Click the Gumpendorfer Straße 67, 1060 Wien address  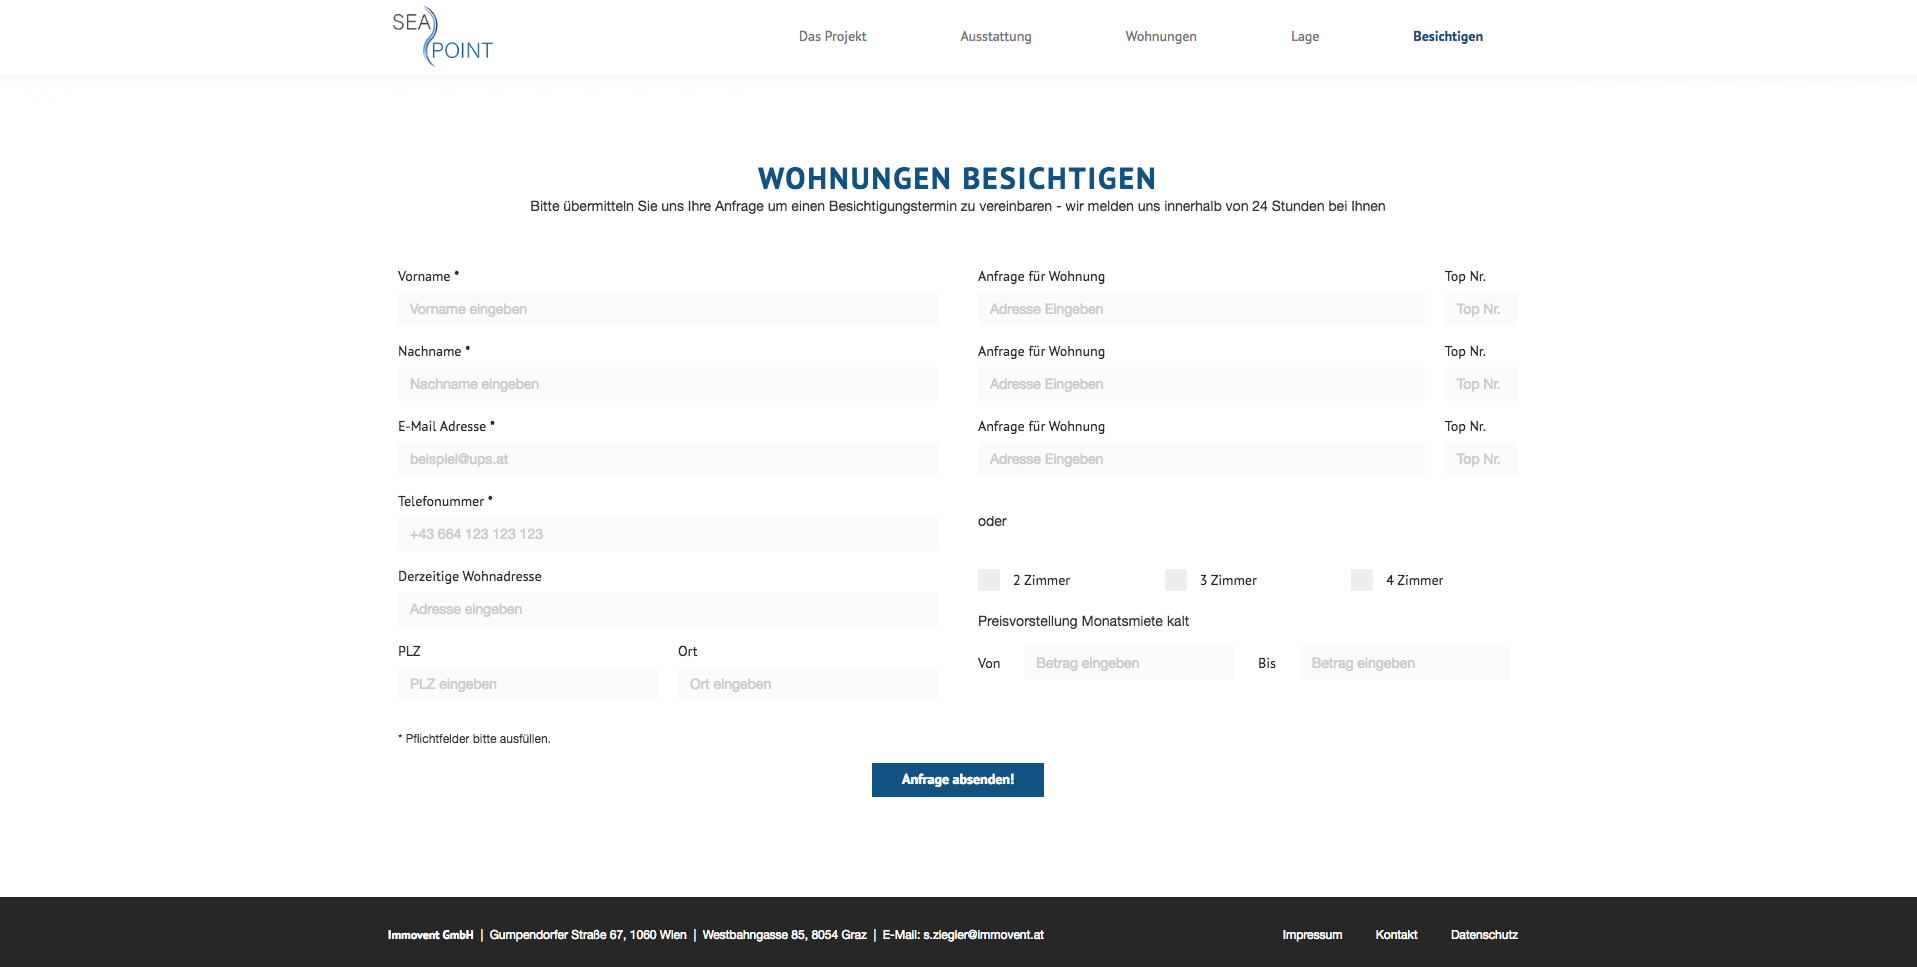click(x=588, y=935)
